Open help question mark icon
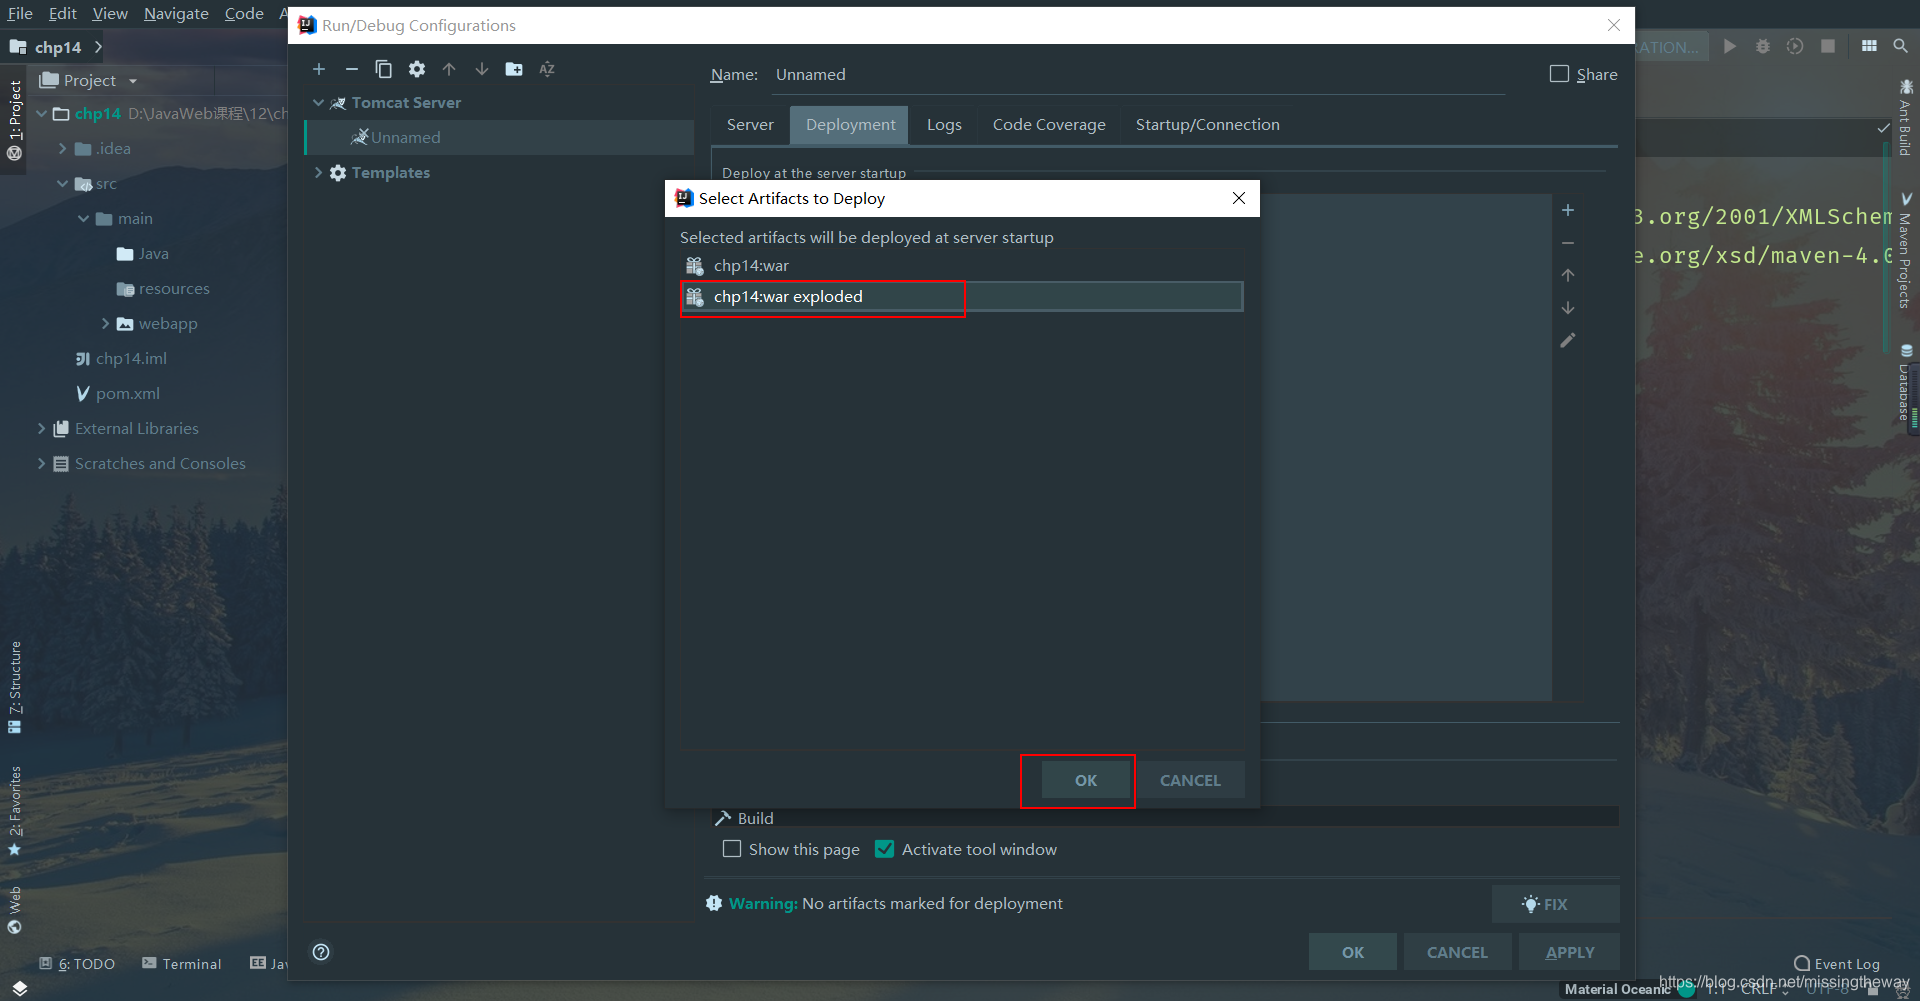The height and width of the screenshot is (1001, 1920). click(x=321, y=952)
